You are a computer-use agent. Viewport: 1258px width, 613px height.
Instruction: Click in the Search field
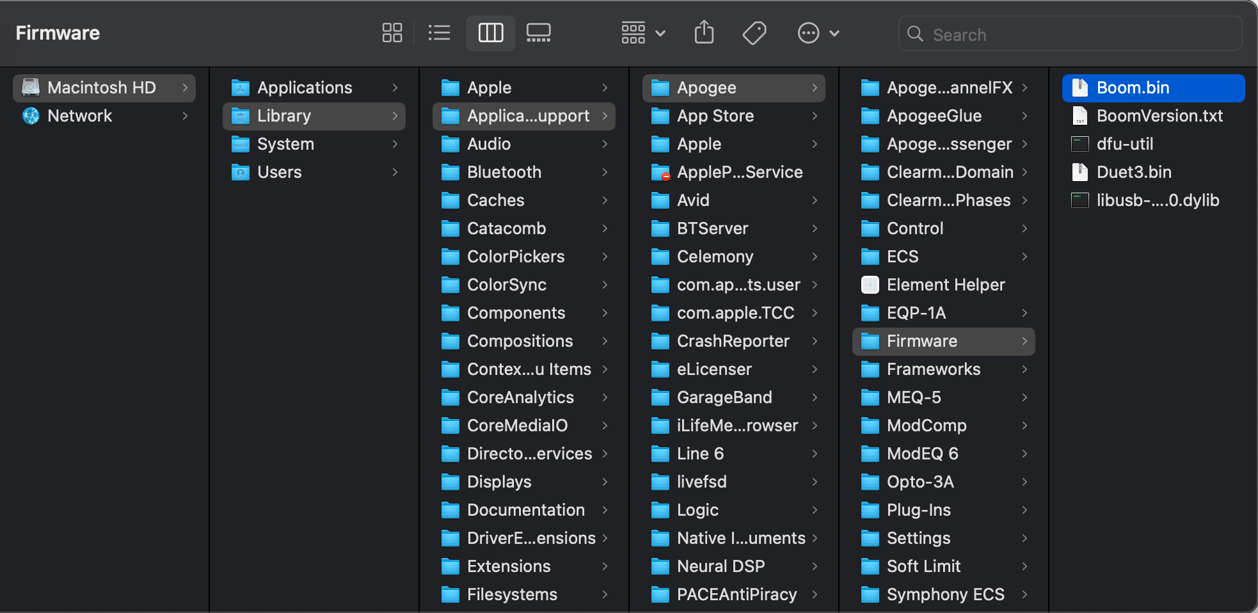click(1080, 34)
